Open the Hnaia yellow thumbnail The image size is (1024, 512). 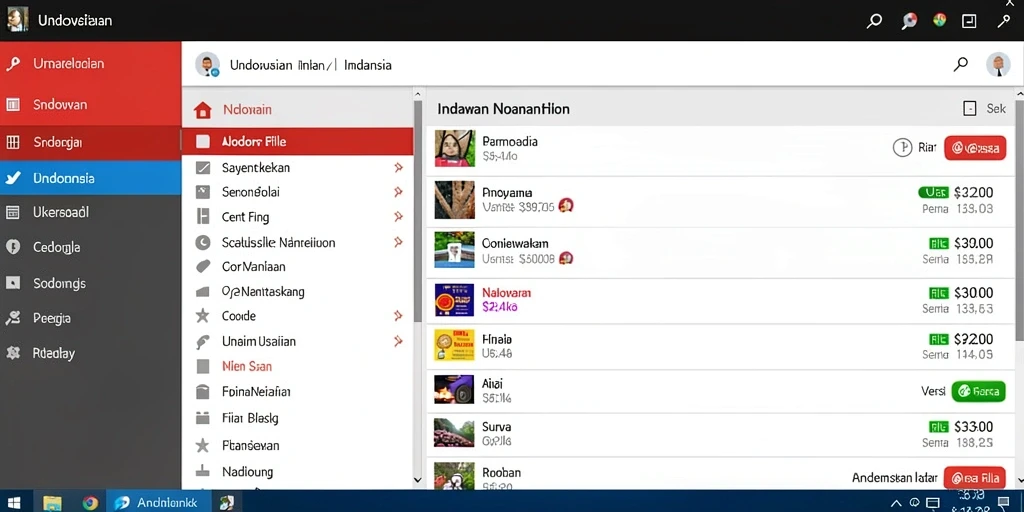click(455, 345)
